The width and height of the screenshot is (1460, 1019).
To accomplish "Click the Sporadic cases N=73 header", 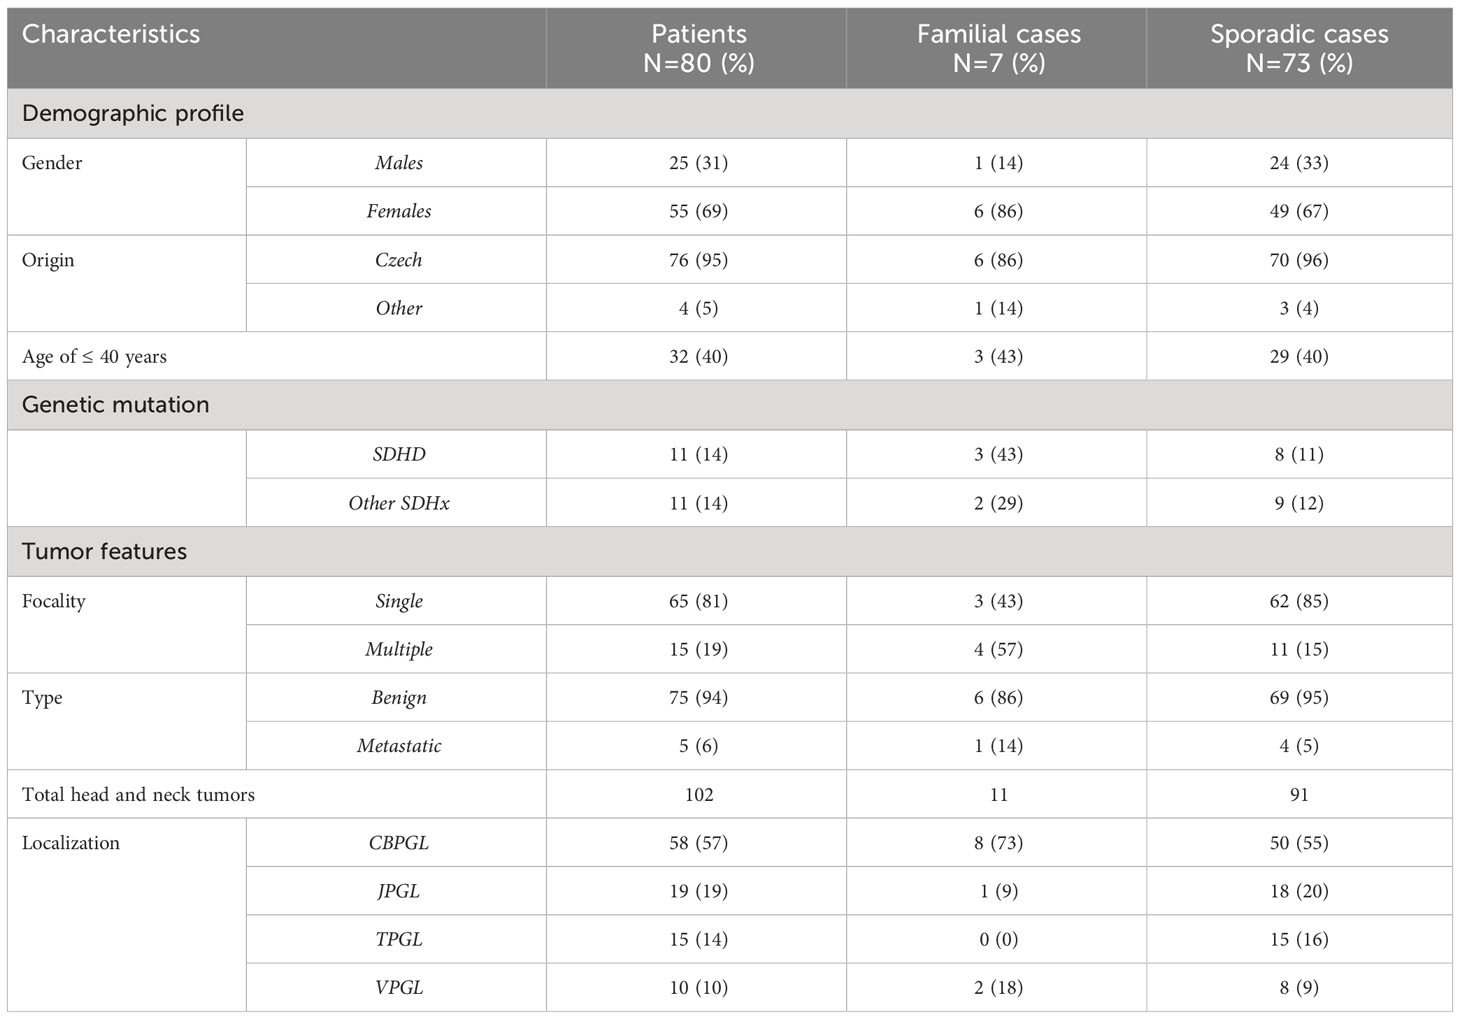I will tap(1299, 48).
